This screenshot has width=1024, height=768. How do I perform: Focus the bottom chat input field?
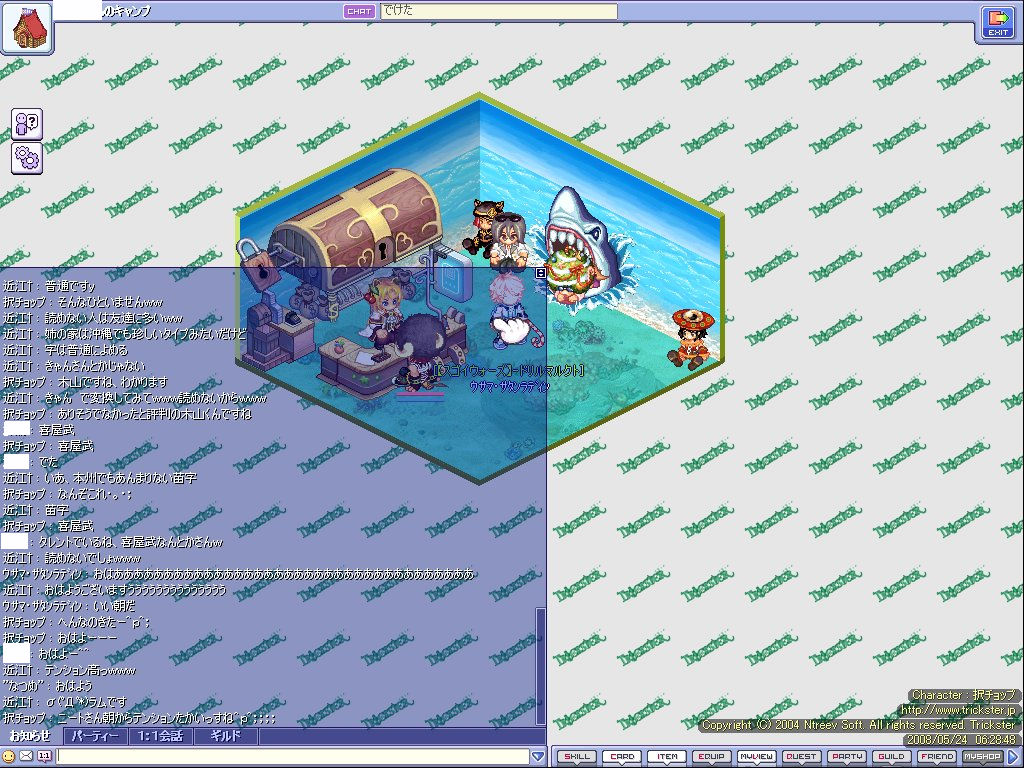(x=293, y=756)
